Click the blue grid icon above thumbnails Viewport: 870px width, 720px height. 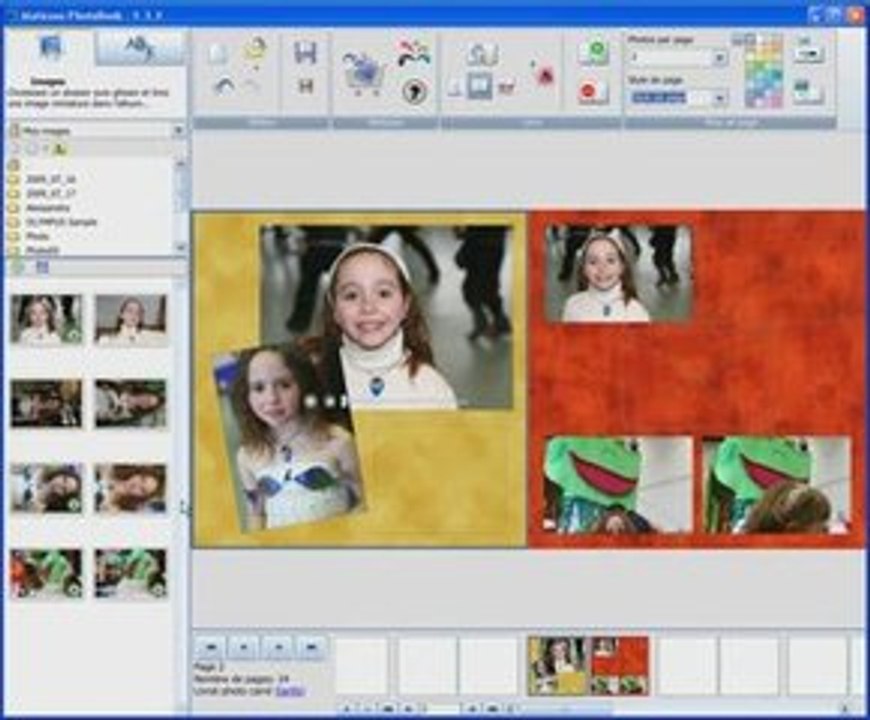click(x=42, y=267)
